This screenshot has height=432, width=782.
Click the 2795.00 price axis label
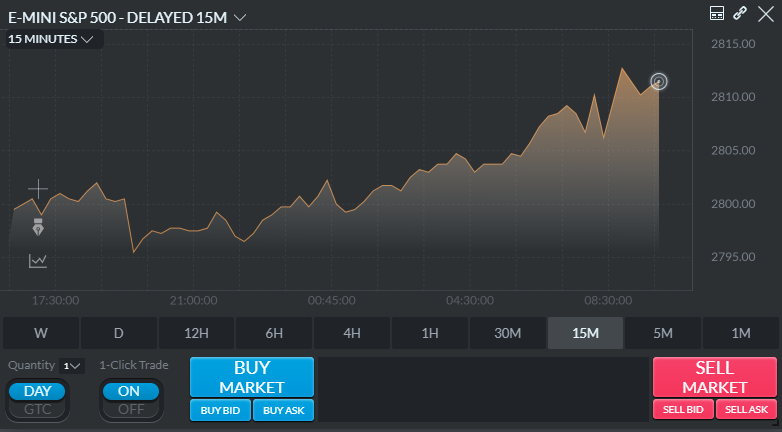click(x=733, y=257)
